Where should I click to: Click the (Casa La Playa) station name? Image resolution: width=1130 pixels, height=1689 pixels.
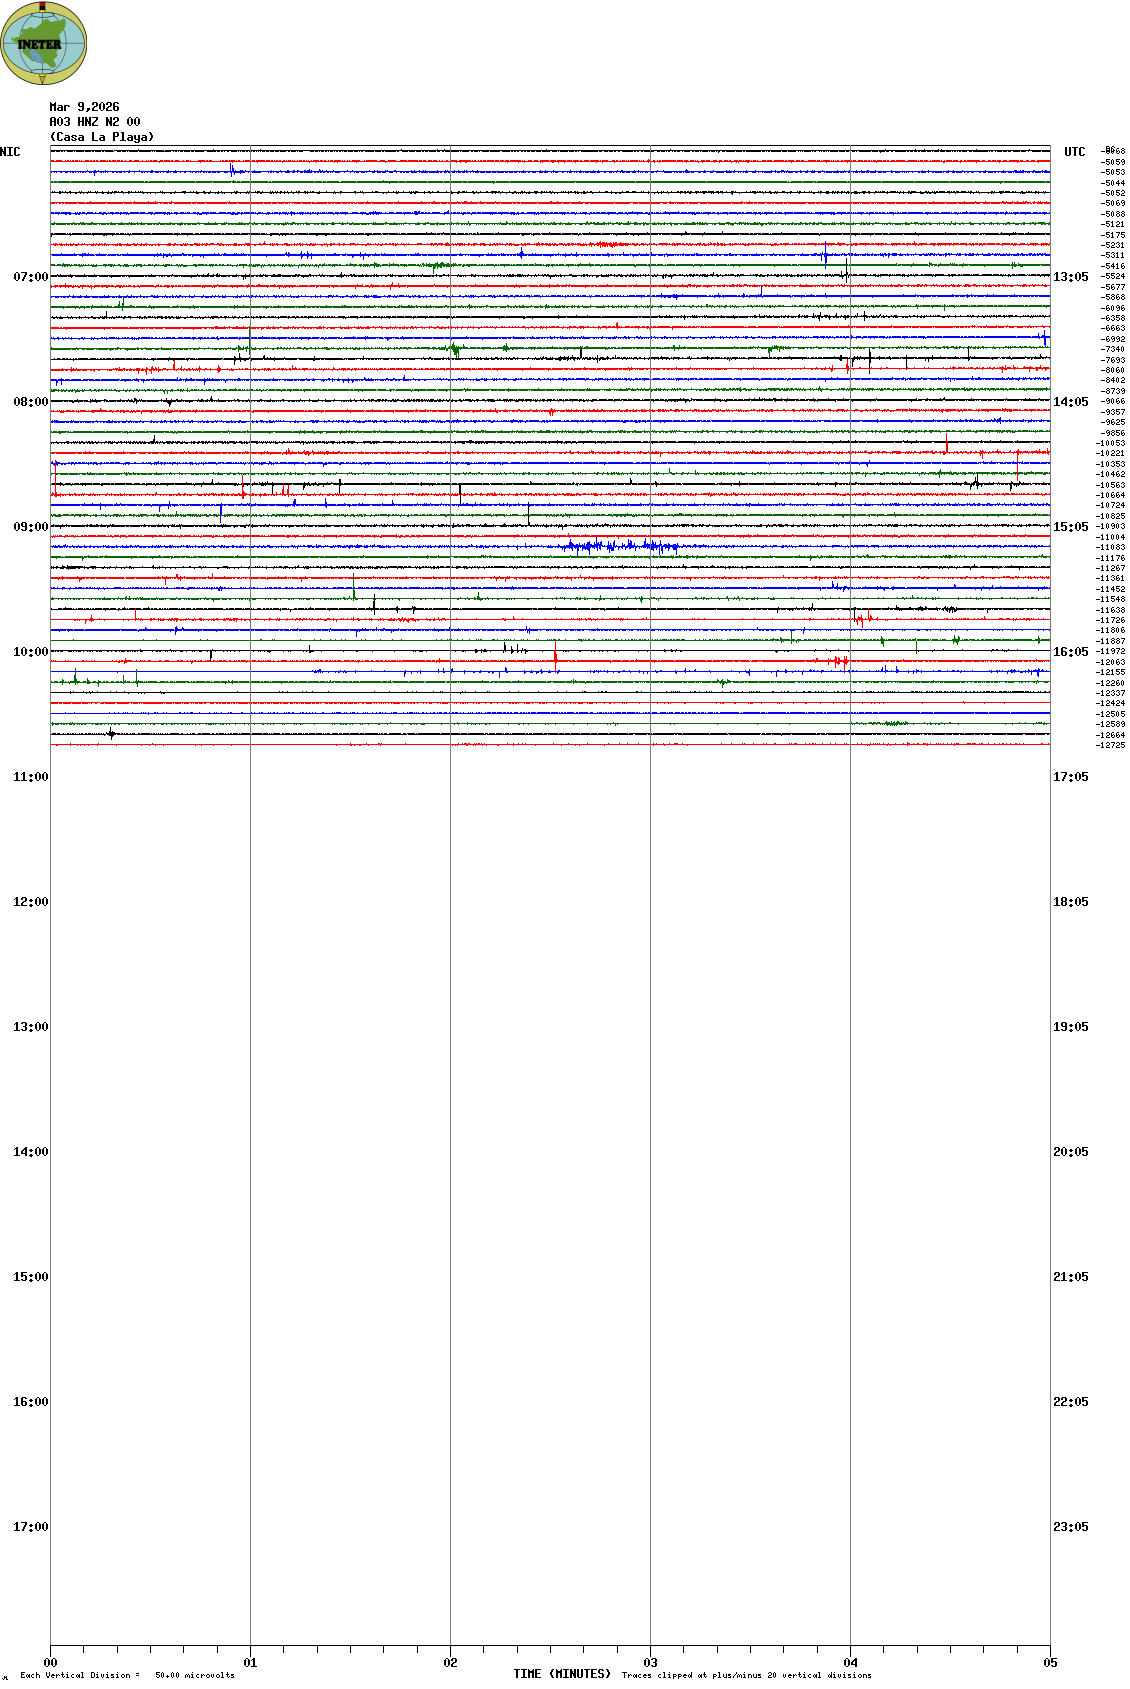[102, 137]
